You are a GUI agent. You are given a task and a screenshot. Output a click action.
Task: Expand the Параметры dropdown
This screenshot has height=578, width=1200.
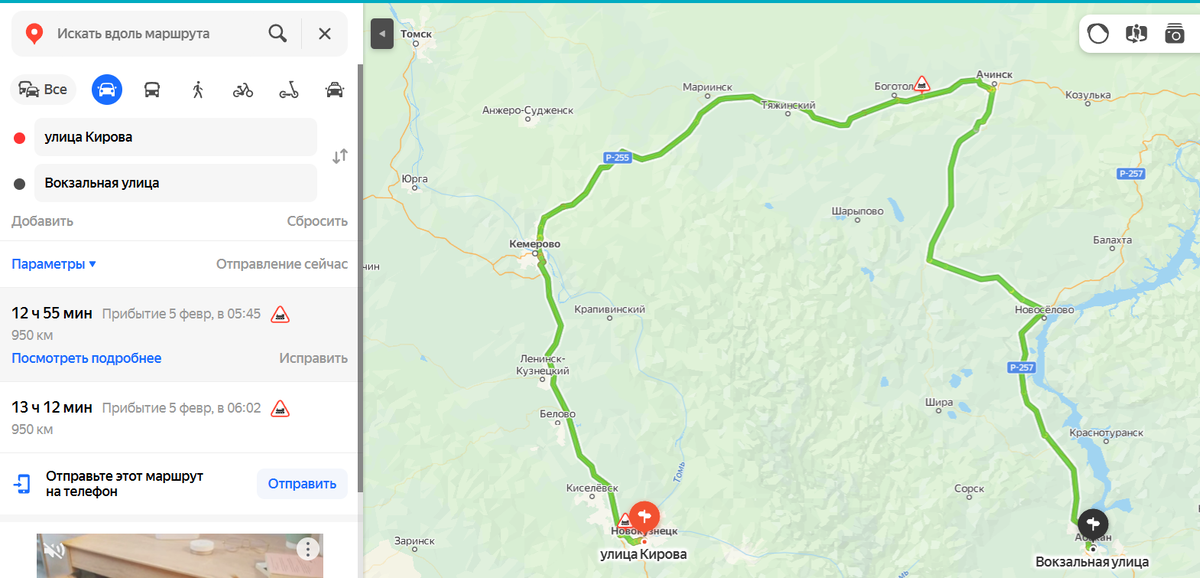pyautogui.click(x=54, y=264)
